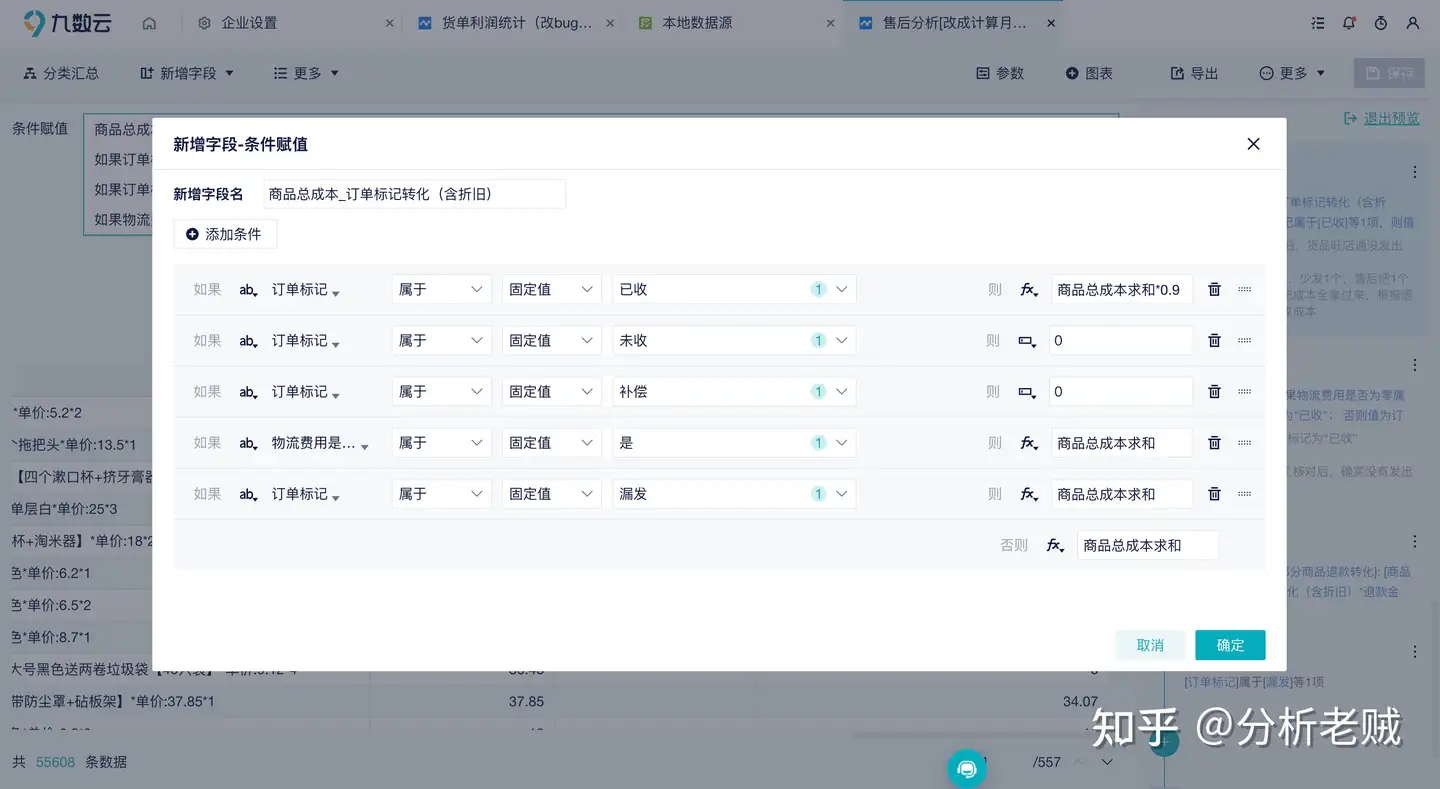Click value type icon in 补偿 row
1440x789 pixels.
pos(1028,391)
